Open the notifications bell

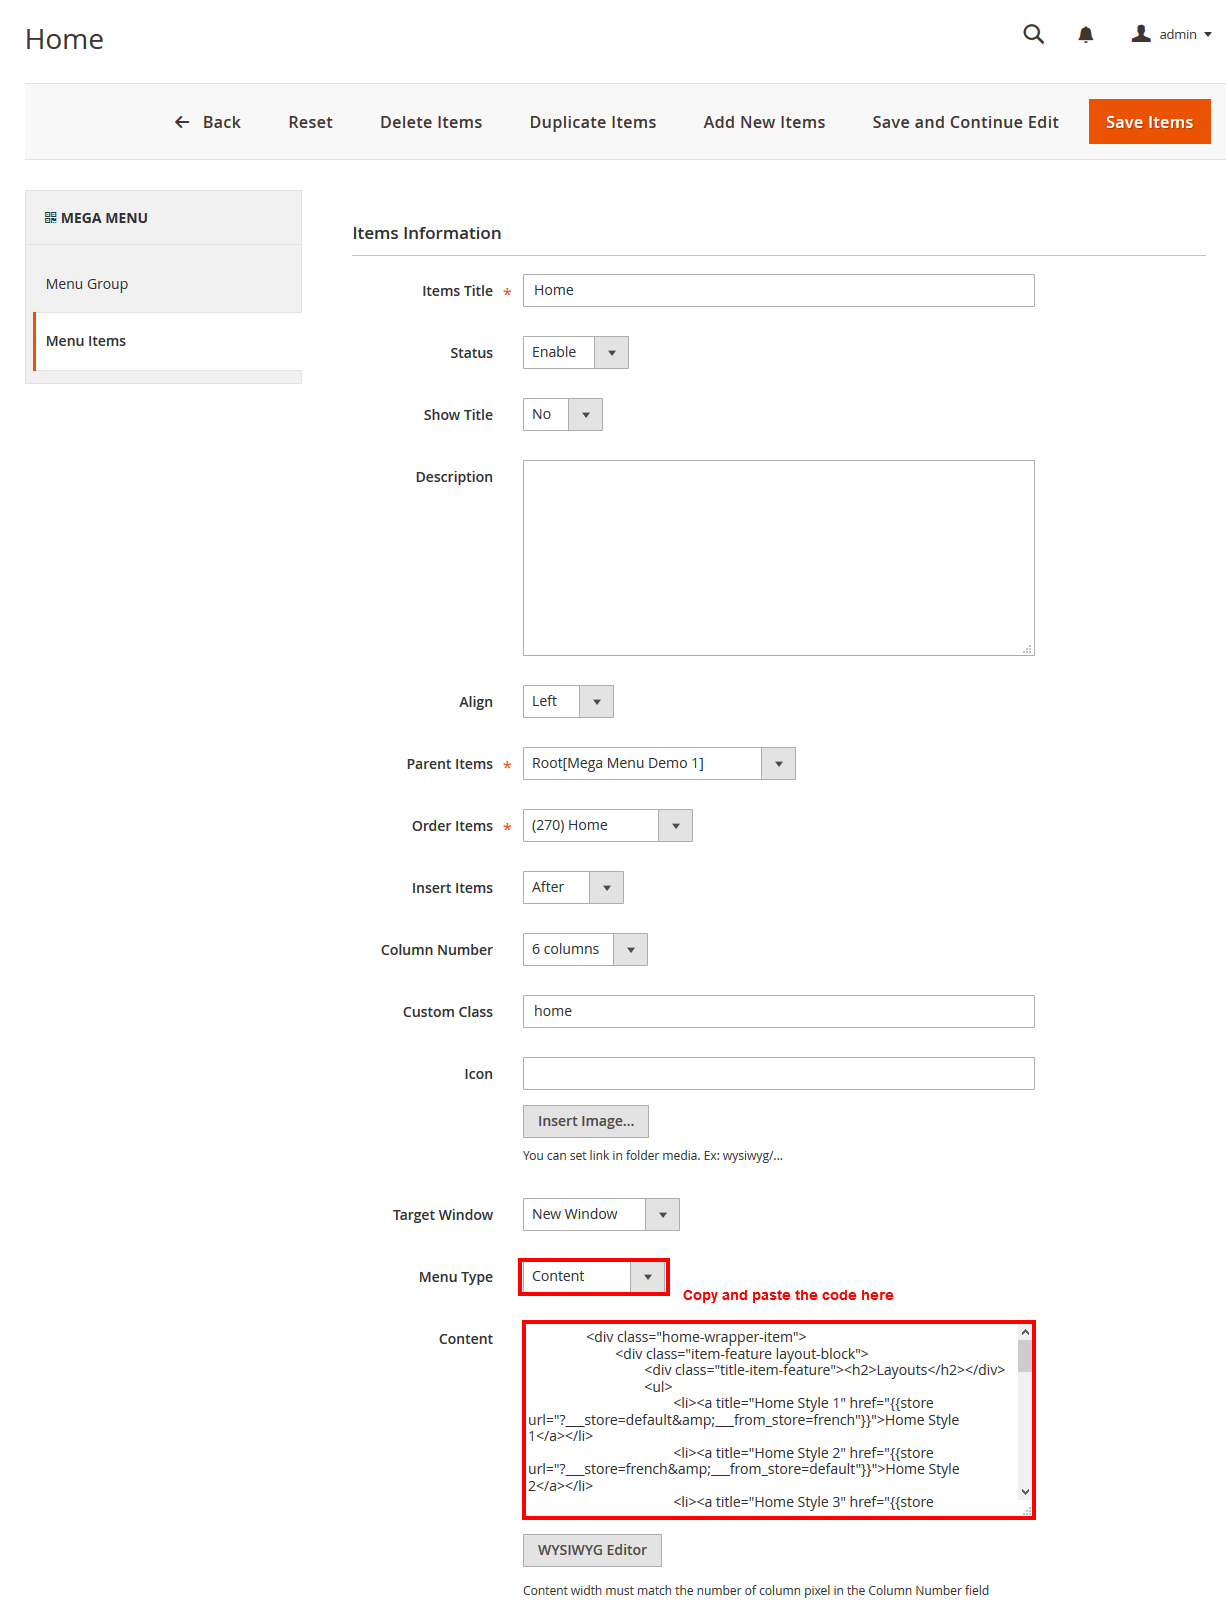click(1086, 35)
